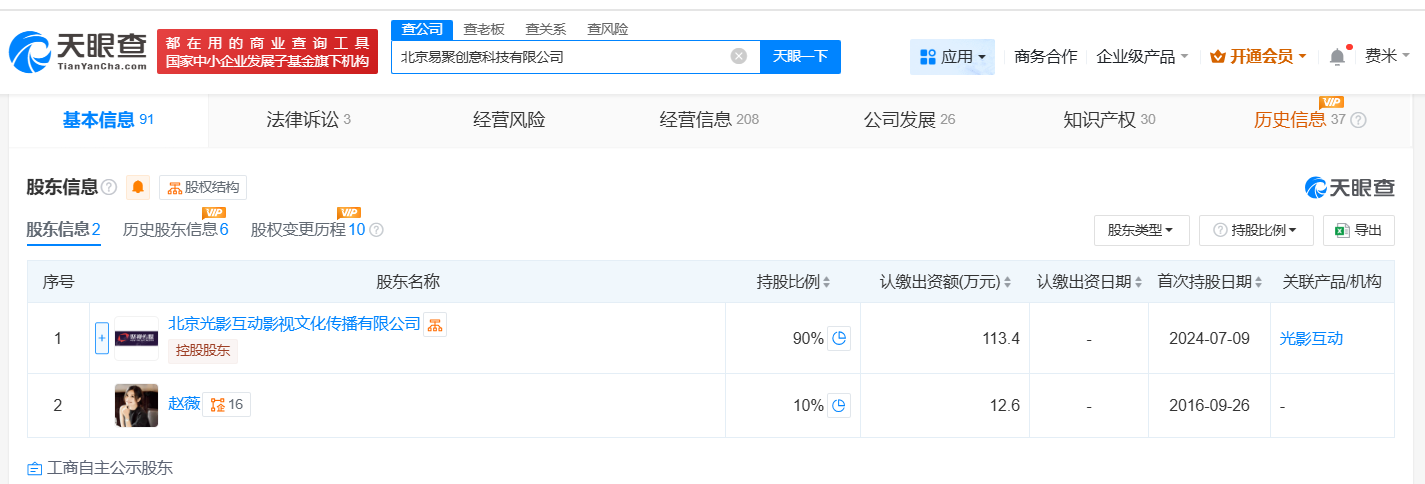Switch to the 知识产权 tab
The width and height of the screenshot is (1425, 484).
[x=1109, y=120]
